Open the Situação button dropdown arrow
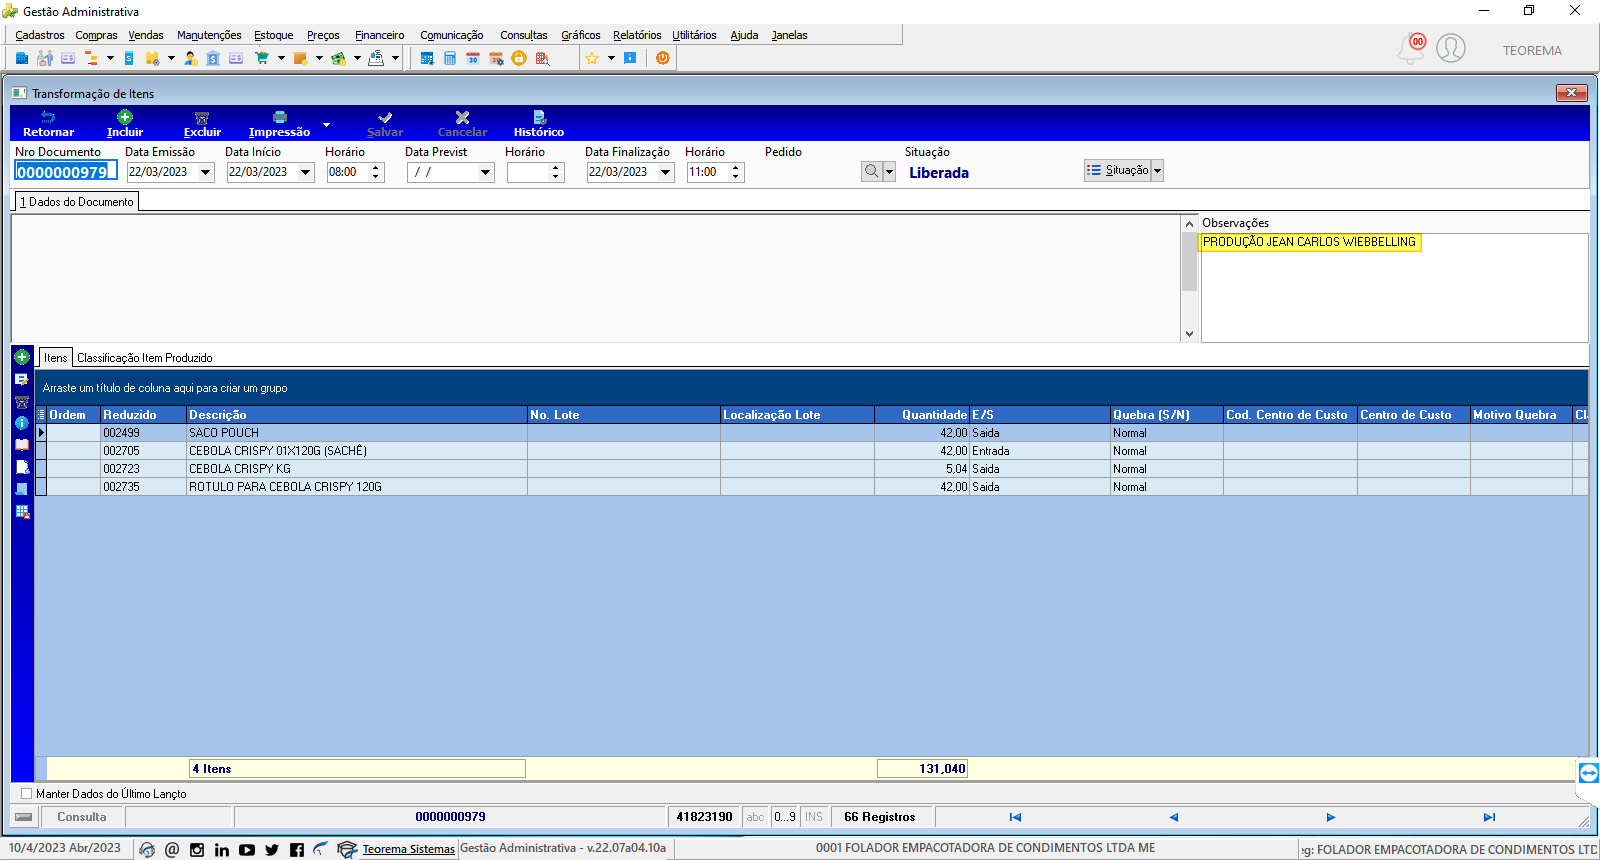This screenshot has height=860, width=1600. pos(1157,171)
